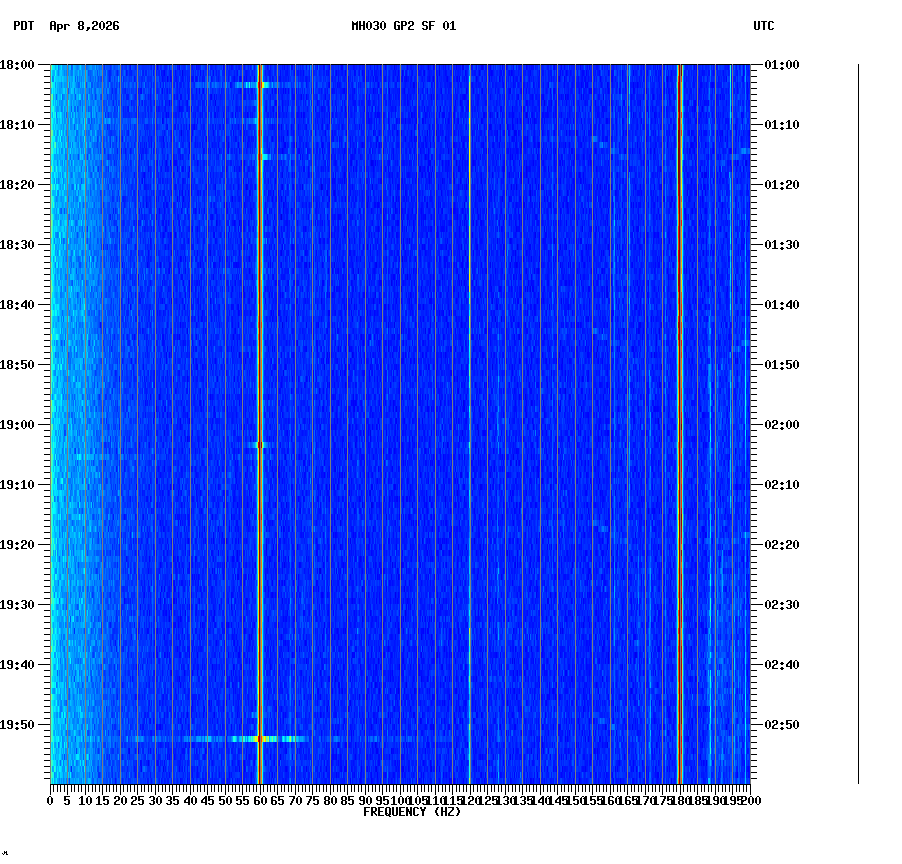Screen dimensions: 902x864
Task: Select the 60 Hz interference line
Action: coord(262,400)
